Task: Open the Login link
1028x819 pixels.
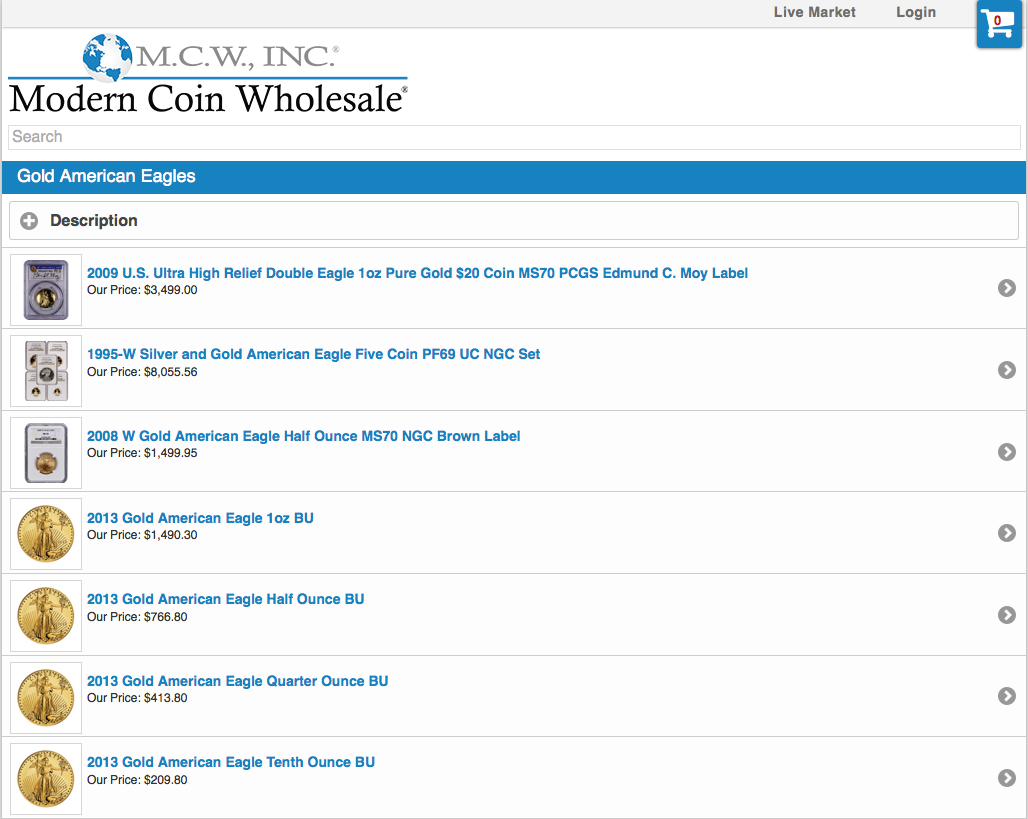Action: click(916, 12)
